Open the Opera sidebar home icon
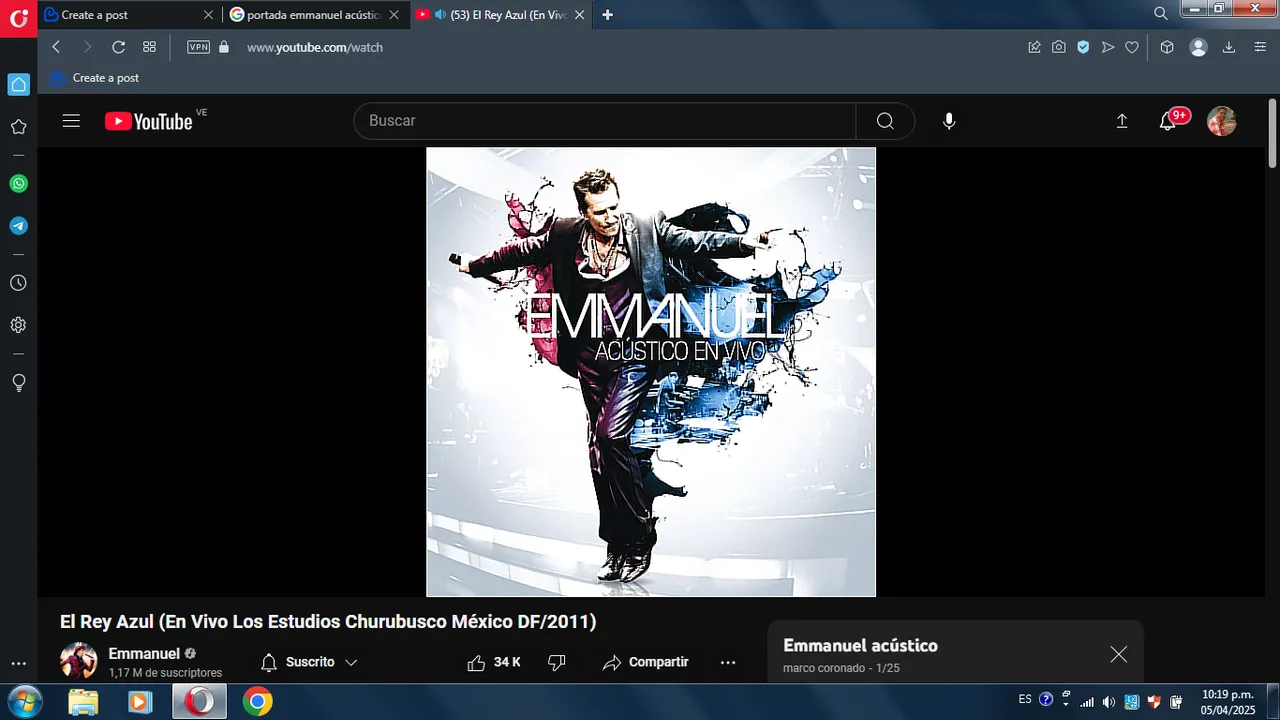 (x=18, y=84)
